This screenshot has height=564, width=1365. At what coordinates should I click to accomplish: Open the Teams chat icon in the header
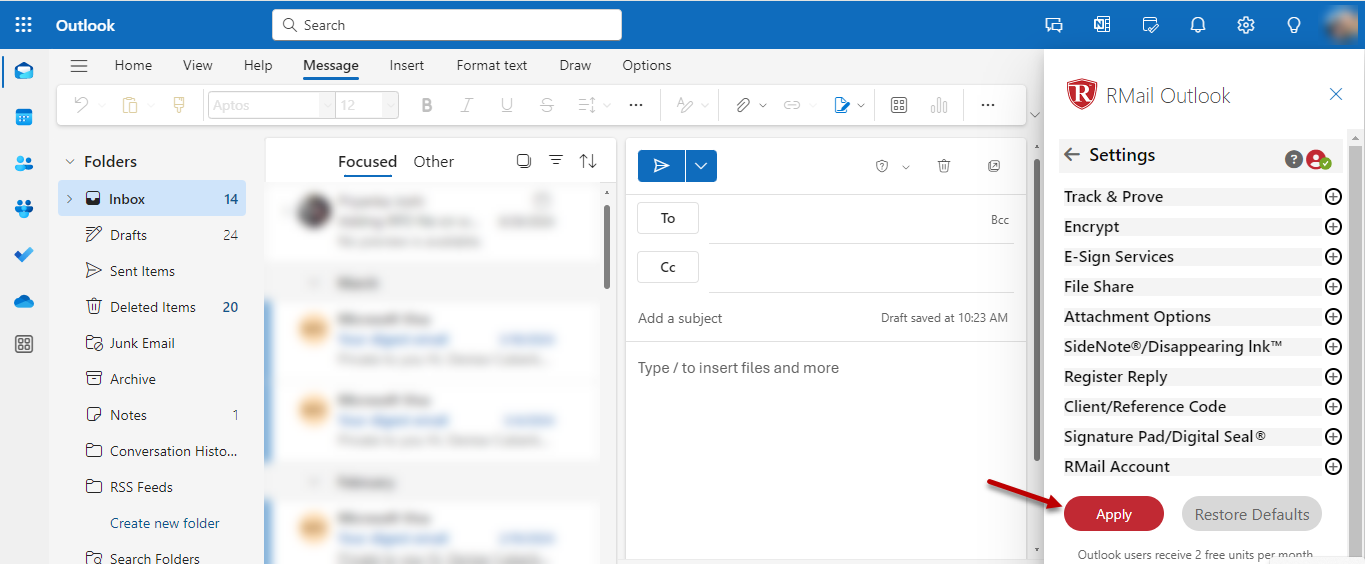[1054, 25]
